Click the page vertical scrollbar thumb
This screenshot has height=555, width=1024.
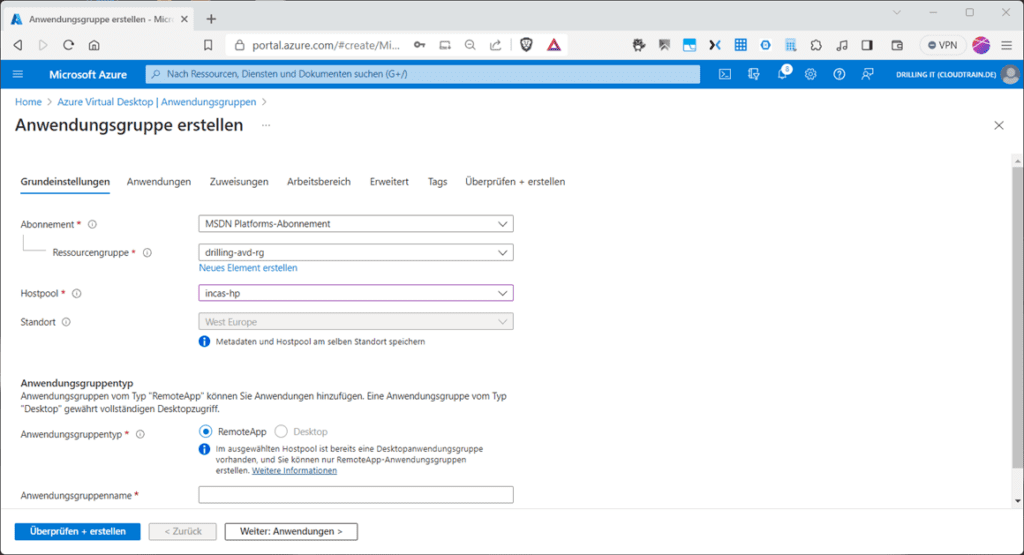(x=1017, y=316)
